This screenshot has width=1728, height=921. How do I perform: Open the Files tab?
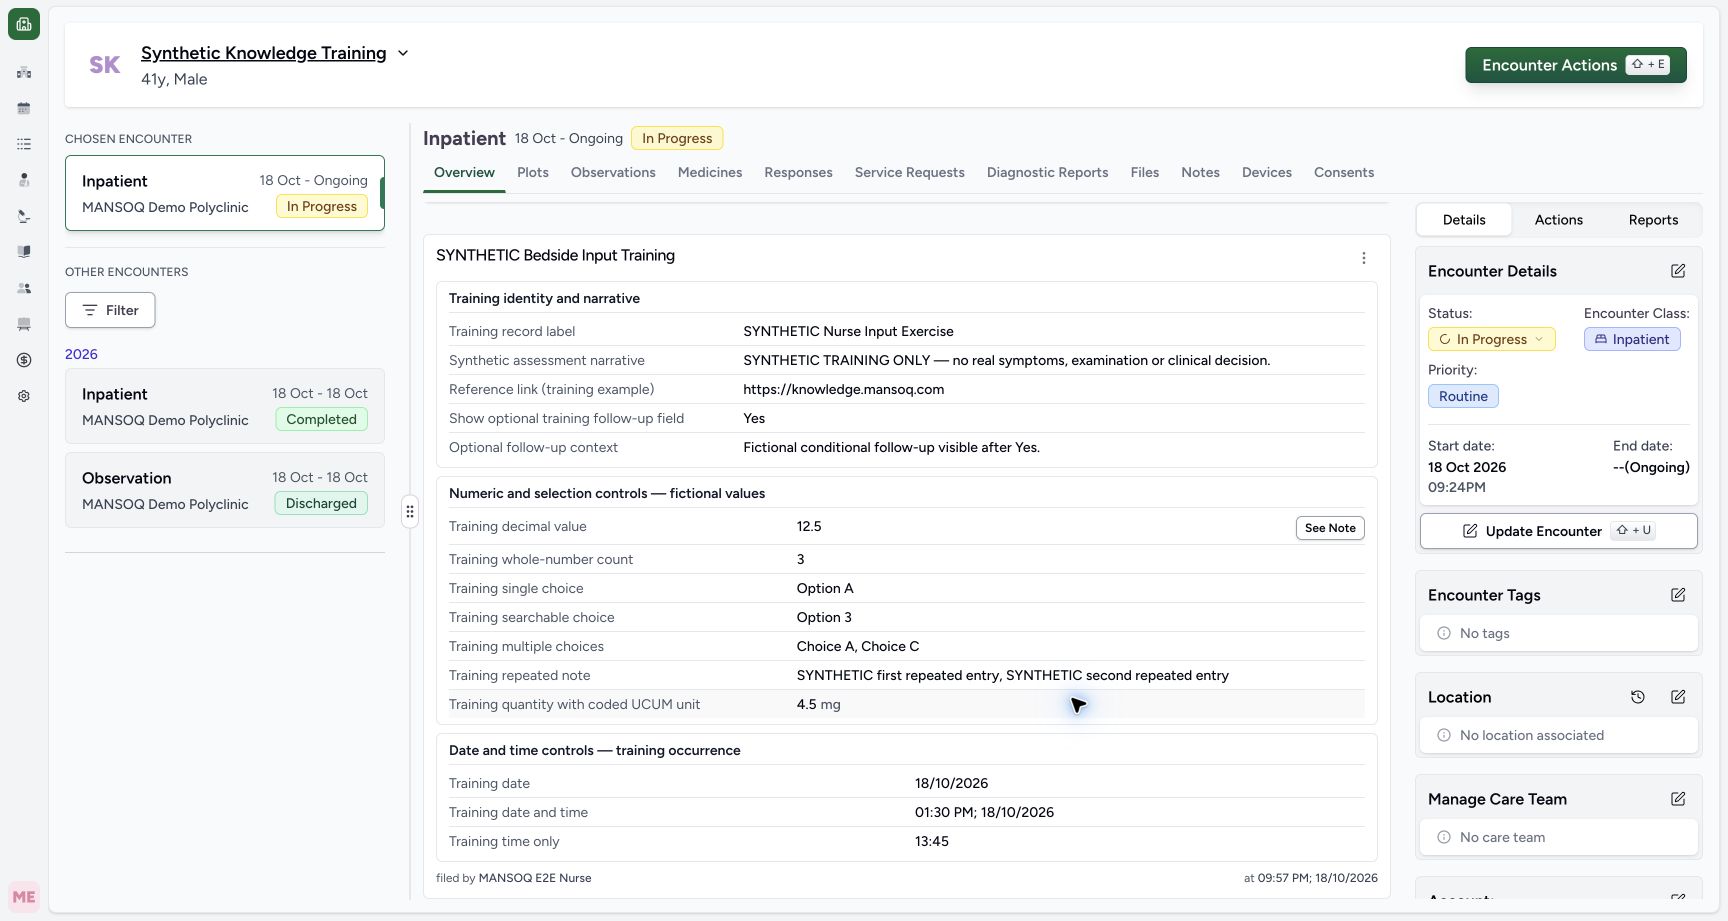(x=1144, y=172)
